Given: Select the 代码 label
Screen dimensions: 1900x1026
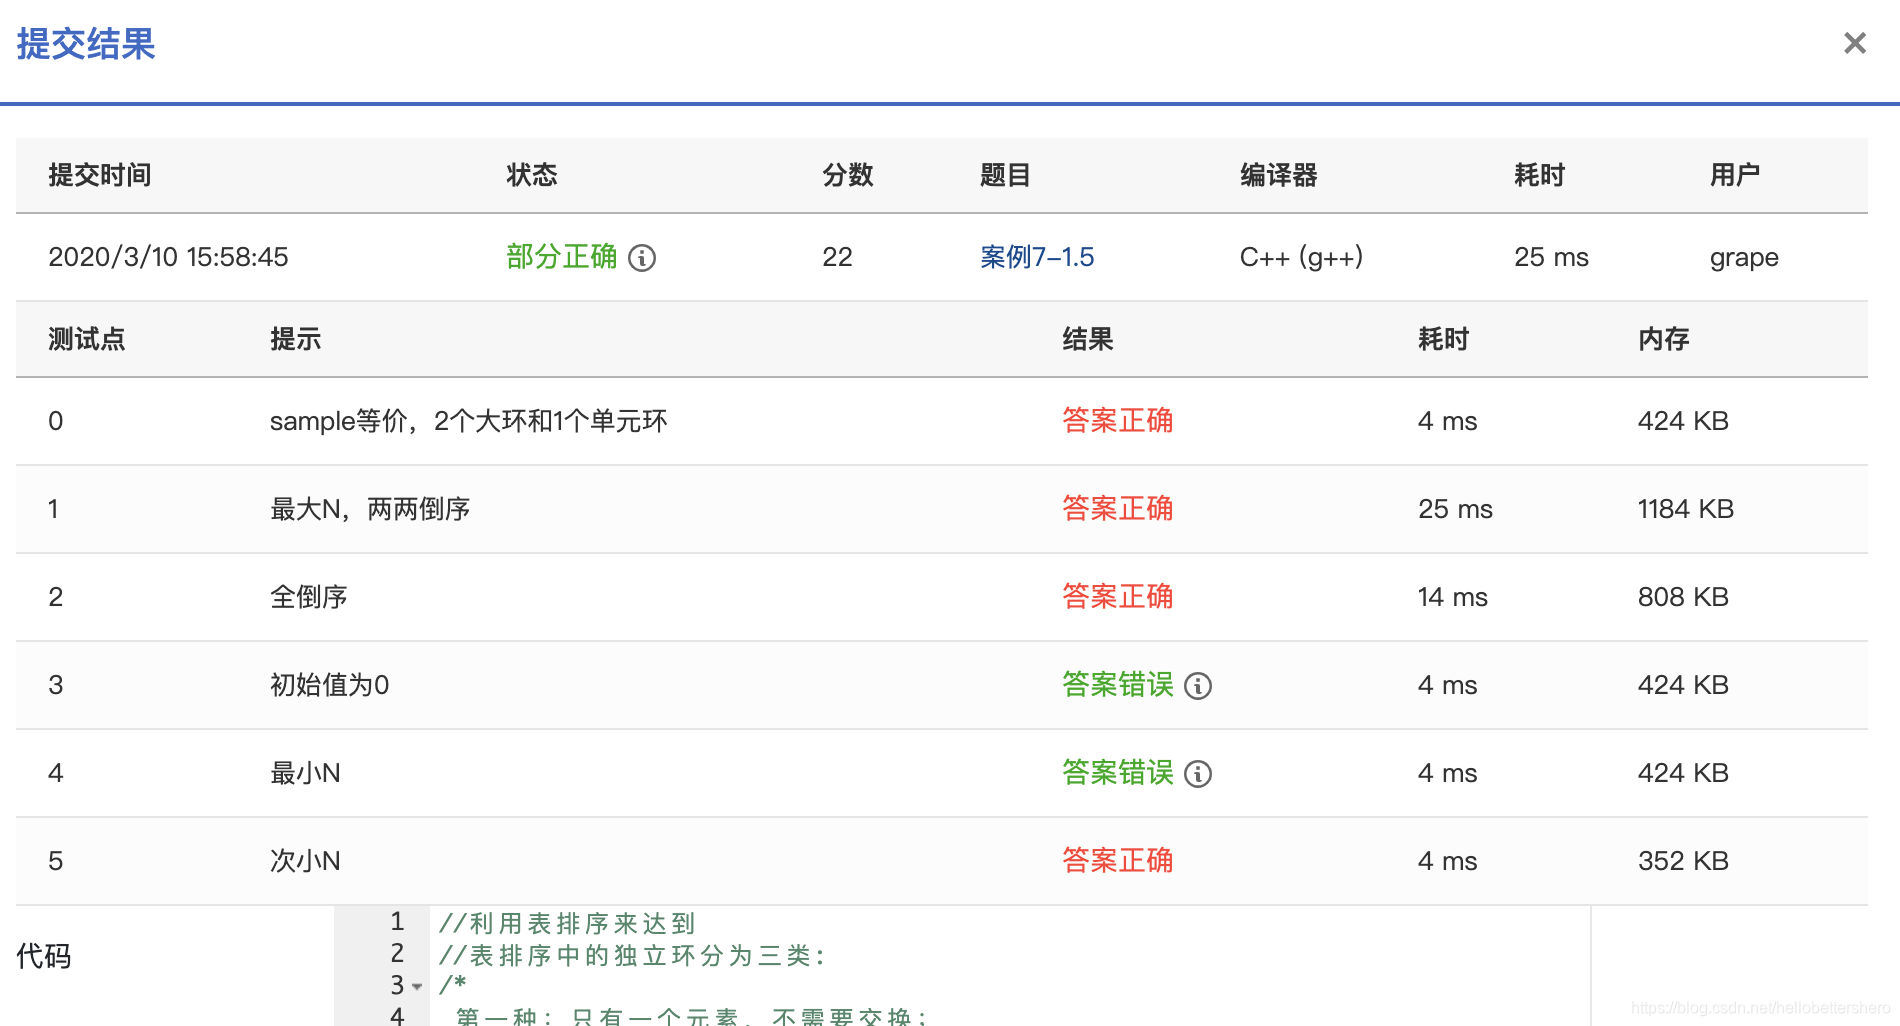Looking at the screenshot, I should 44,956.
